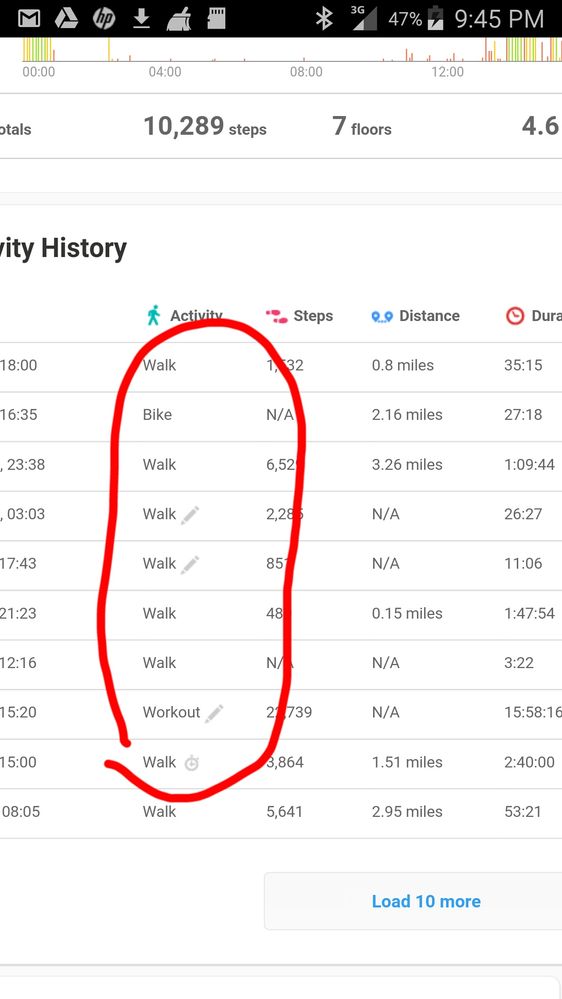This screenshot has width=562, height=999.
Task: Click the Steps column header
Action: (299, 315)
